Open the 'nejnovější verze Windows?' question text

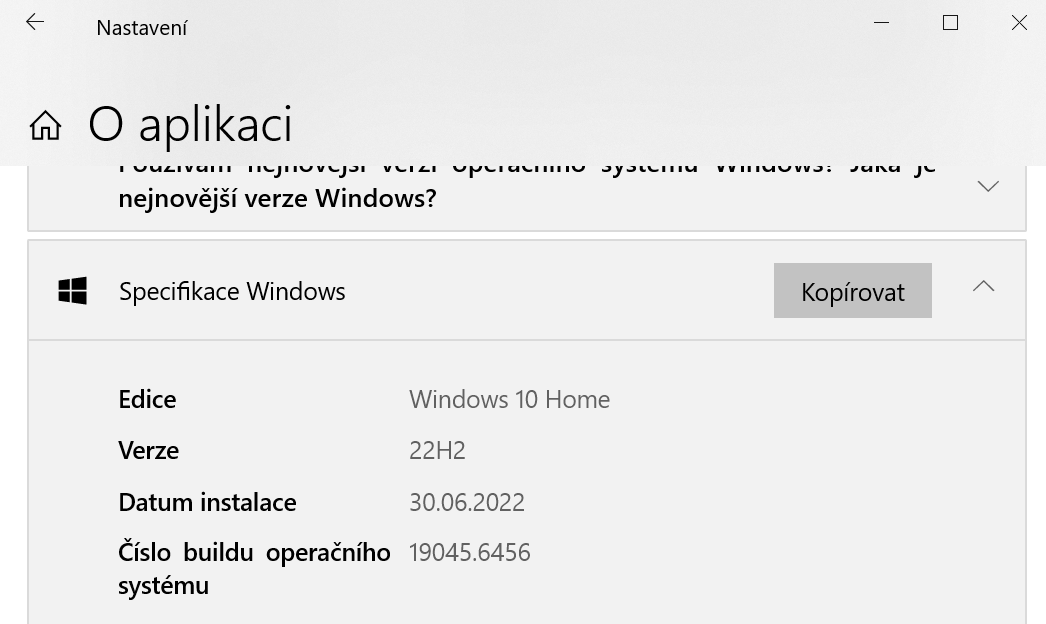tap(277, 198)
